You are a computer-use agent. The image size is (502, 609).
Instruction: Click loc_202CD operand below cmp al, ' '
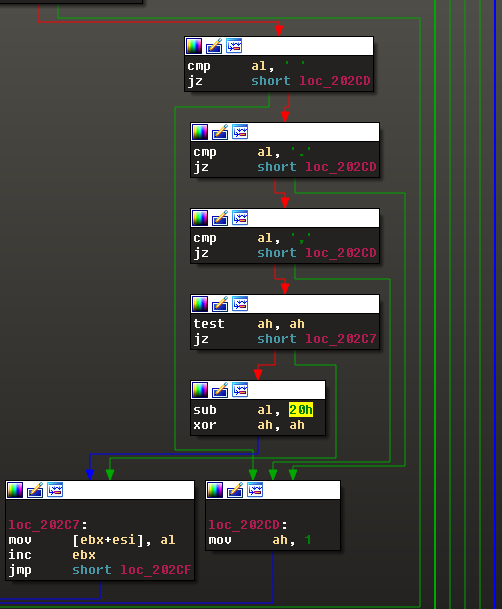tap(335, 81)
